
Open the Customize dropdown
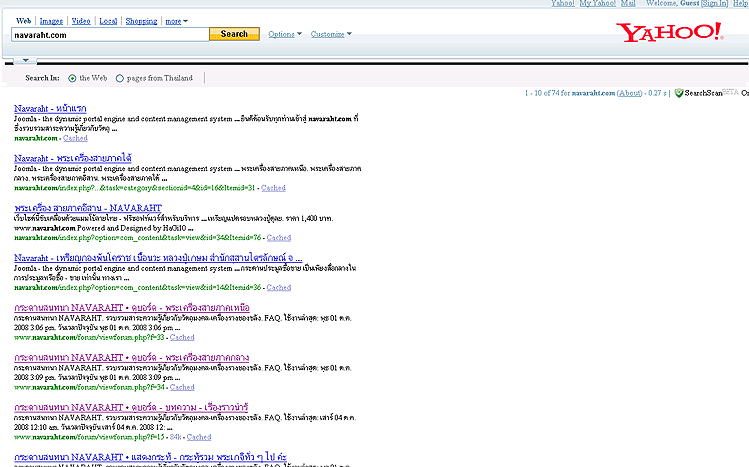(x=331, y=34)
